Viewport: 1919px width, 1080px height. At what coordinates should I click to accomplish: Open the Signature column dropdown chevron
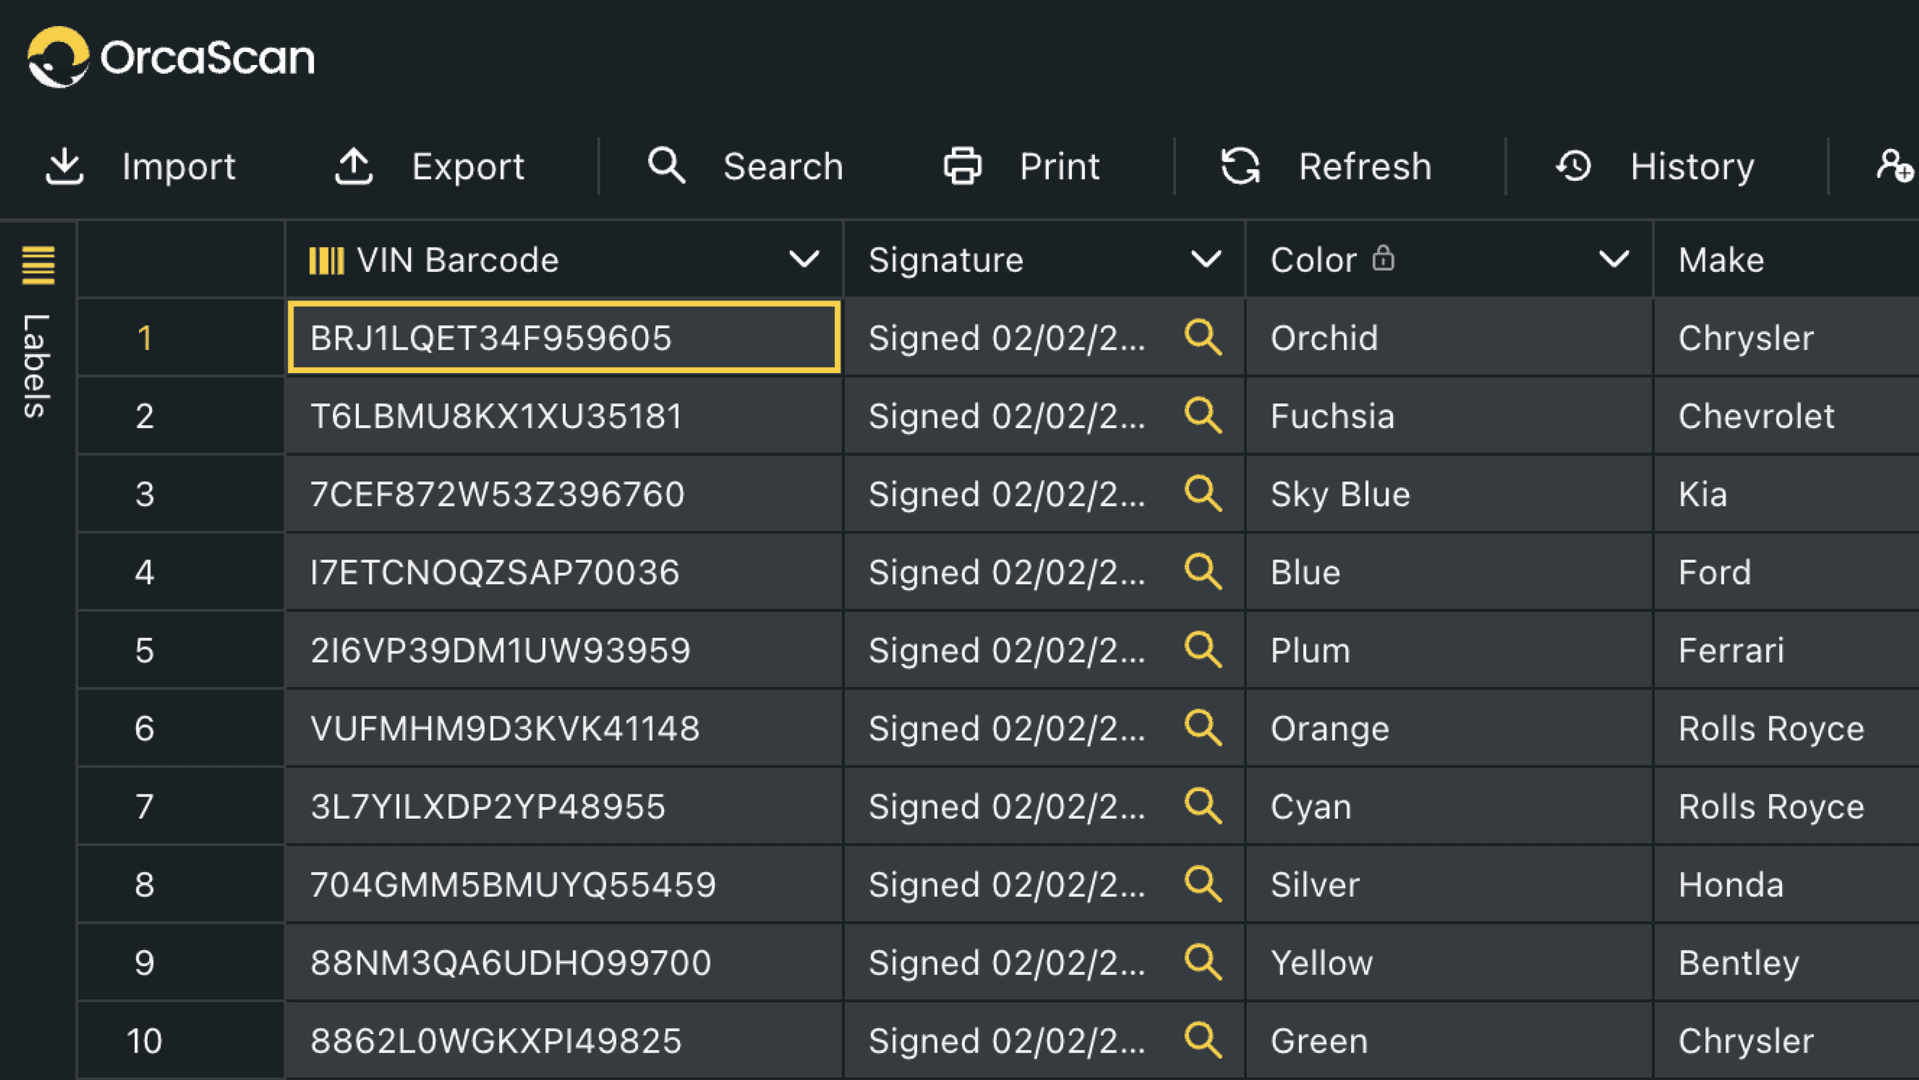[1207, 259]
